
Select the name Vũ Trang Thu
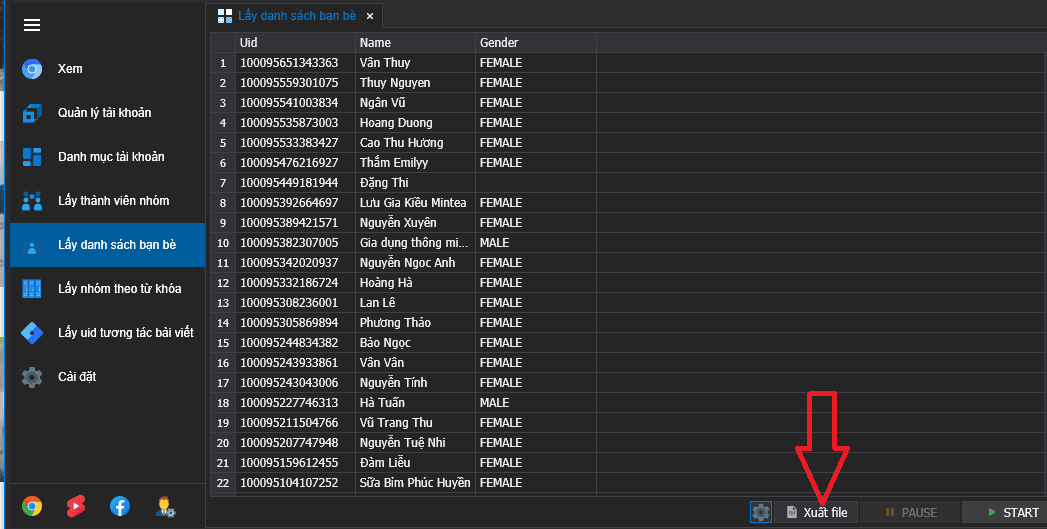pos(396,423)
